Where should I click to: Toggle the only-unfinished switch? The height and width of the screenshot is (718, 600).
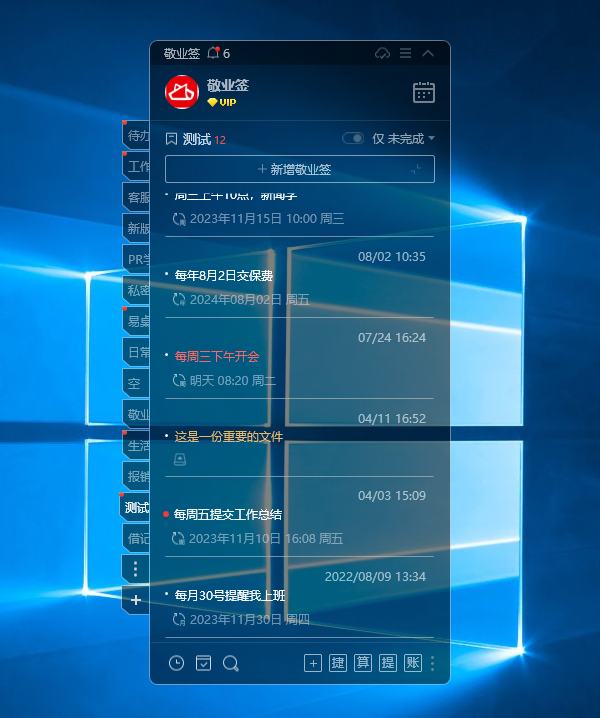click(353, 138)
